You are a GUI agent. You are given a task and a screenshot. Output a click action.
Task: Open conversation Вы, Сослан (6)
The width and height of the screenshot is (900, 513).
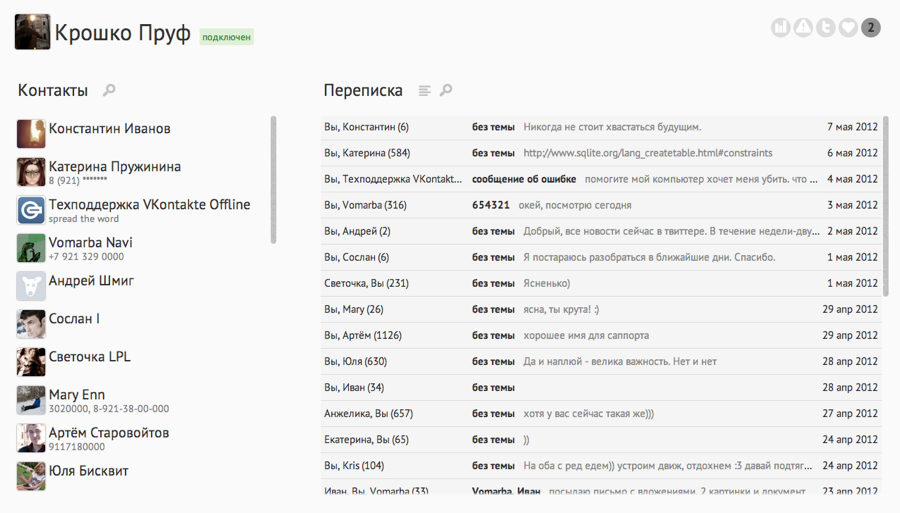(x=601, y=257)
